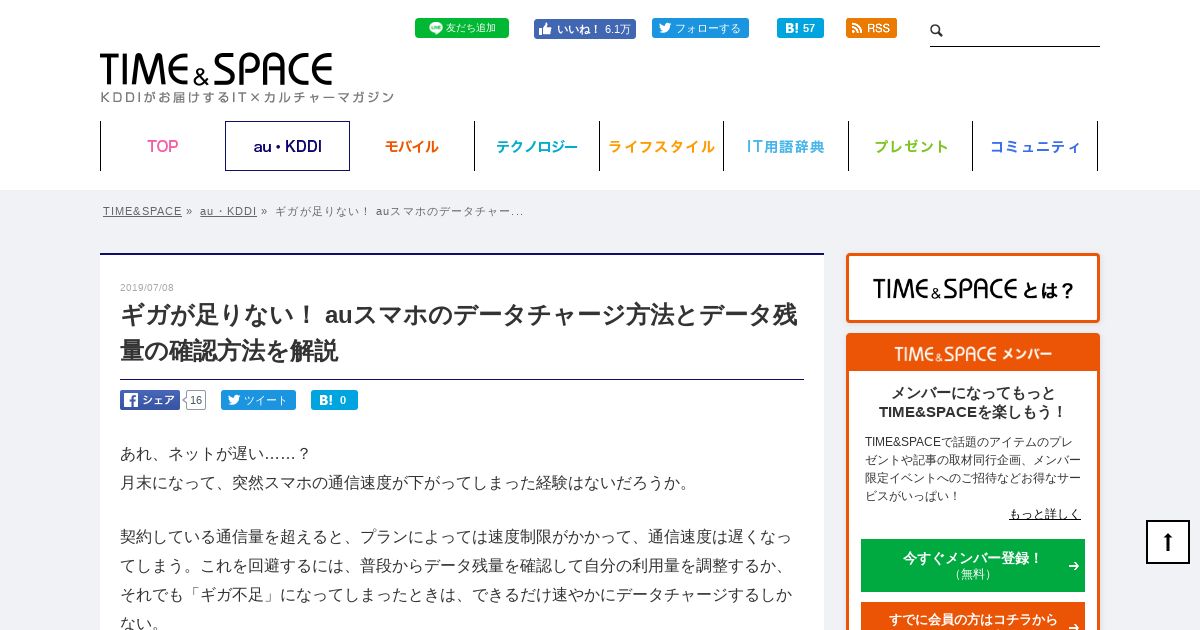Subscribe through the RSS button
Screen dimensions: 1200x630
871,28
